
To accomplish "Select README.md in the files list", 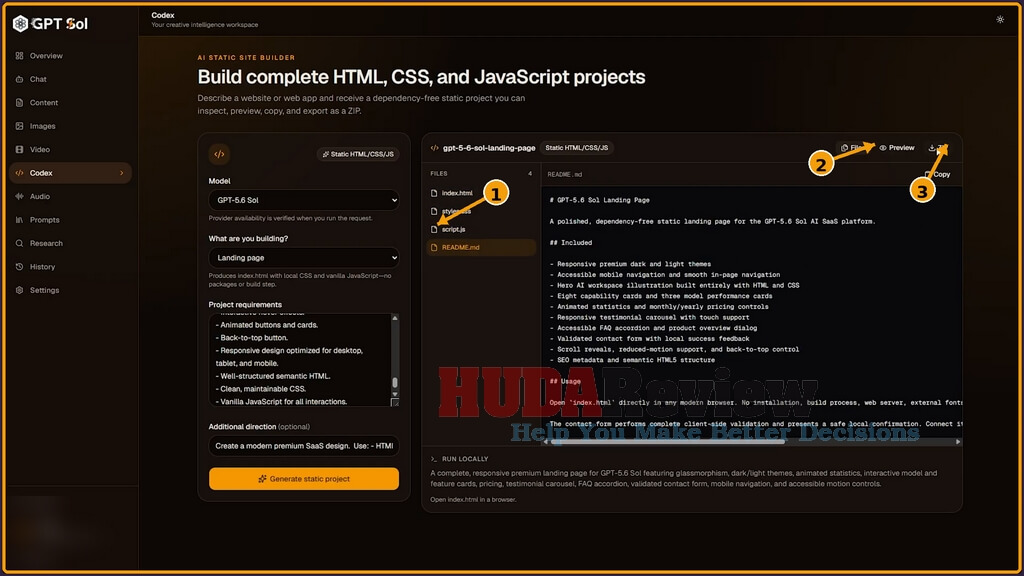I will point(481,248).
